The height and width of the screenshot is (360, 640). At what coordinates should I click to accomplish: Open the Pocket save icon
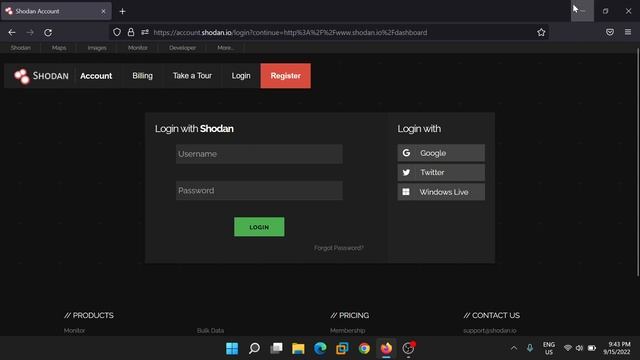pyautogui.click(x=610, y=32)
